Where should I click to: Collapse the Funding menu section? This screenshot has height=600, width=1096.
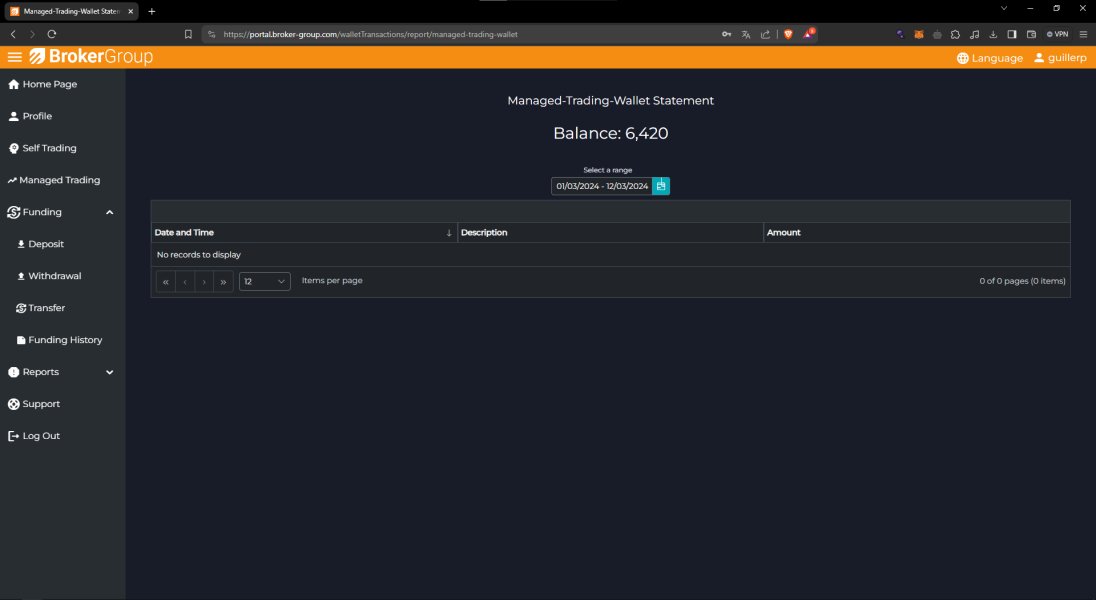click(109, 212)
